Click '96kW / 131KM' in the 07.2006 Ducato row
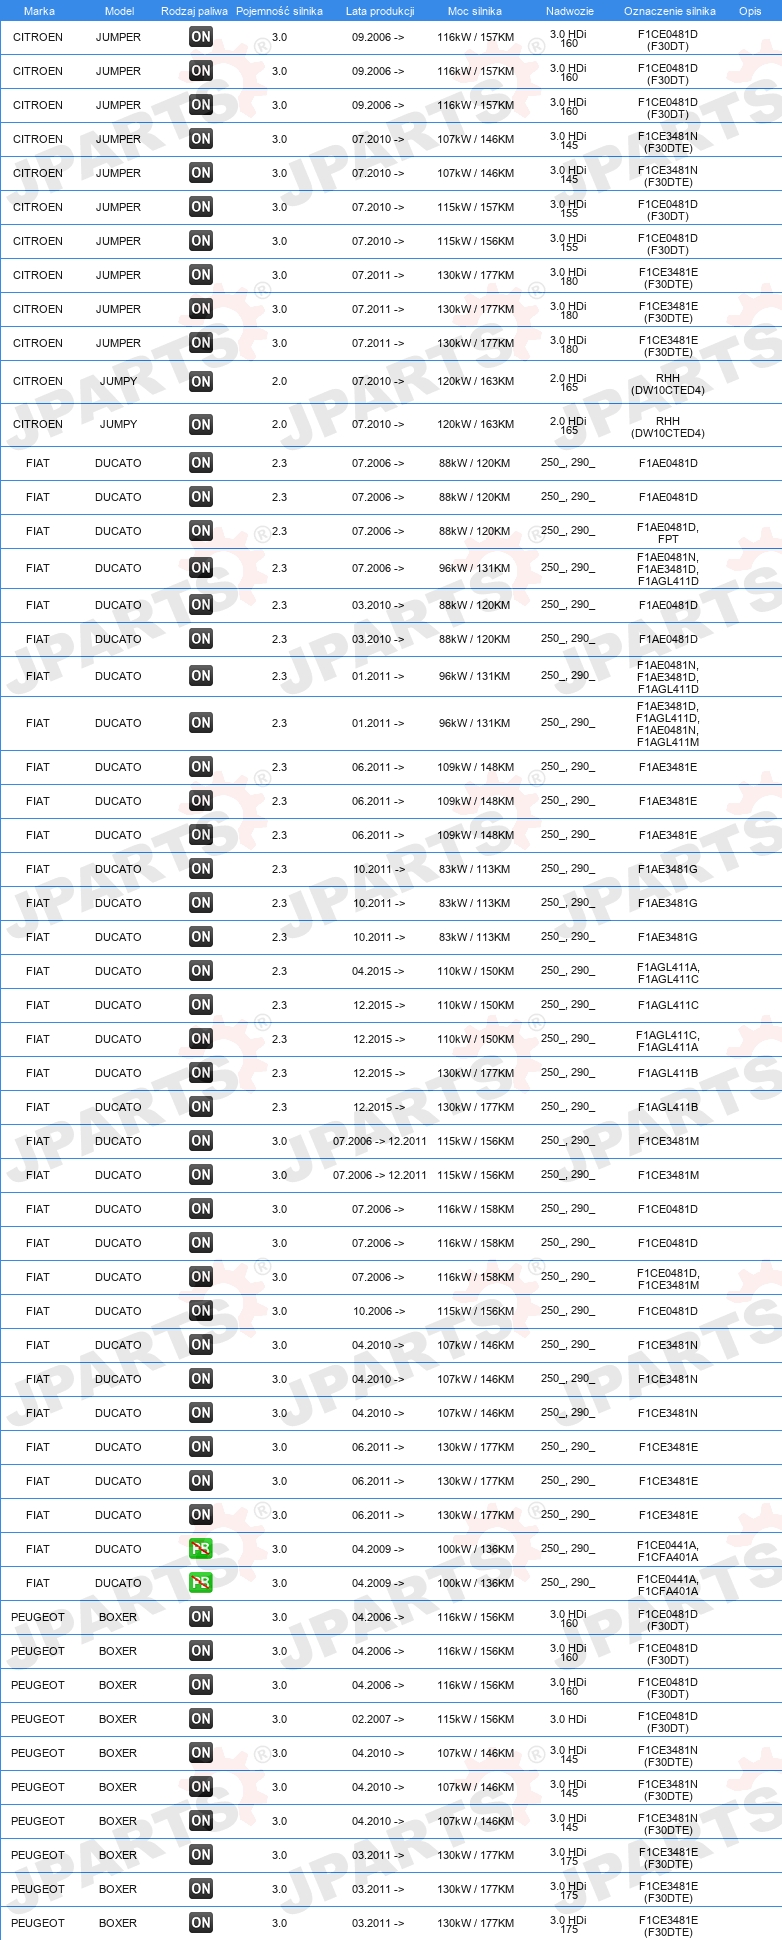The height and width of the screenshot is (1940, 782). pyautogui.click(x=474, y=568)
